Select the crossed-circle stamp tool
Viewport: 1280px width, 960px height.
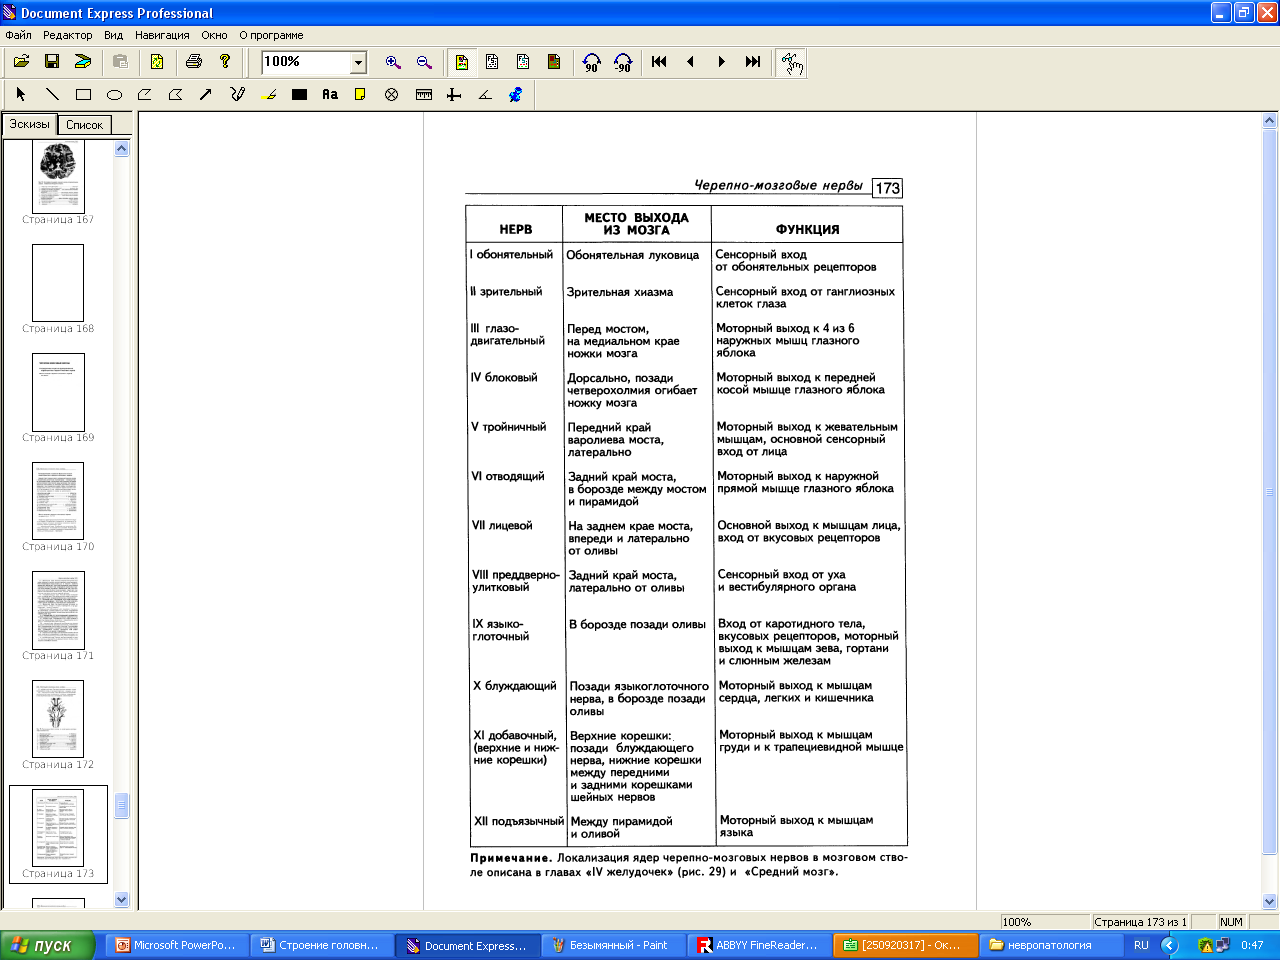pyautogui.click(x=392, y=94)
